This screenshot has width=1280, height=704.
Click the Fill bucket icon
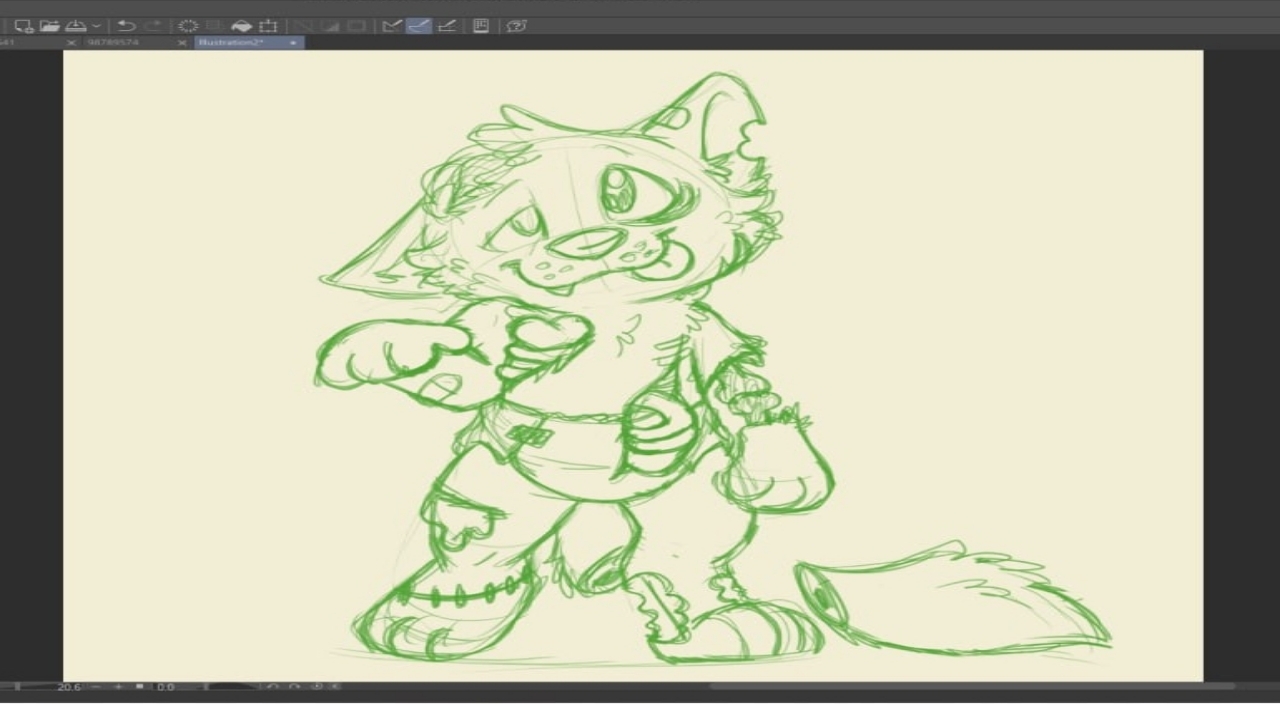point(241,26)
